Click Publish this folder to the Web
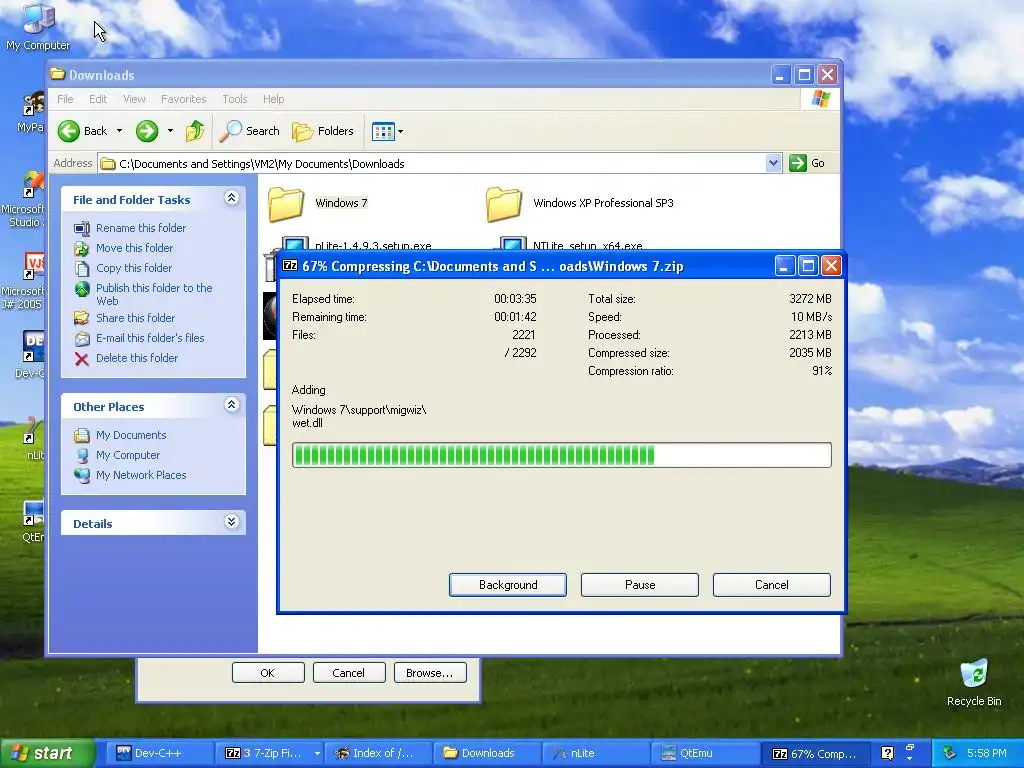 coord(154,294)
